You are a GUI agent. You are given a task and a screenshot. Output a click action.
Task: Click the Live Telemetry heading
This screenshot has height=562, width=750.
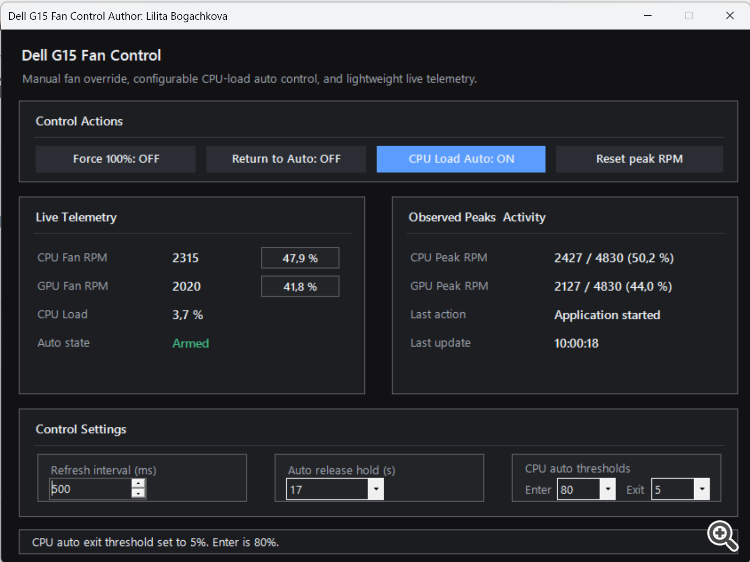tap(76, 217)
